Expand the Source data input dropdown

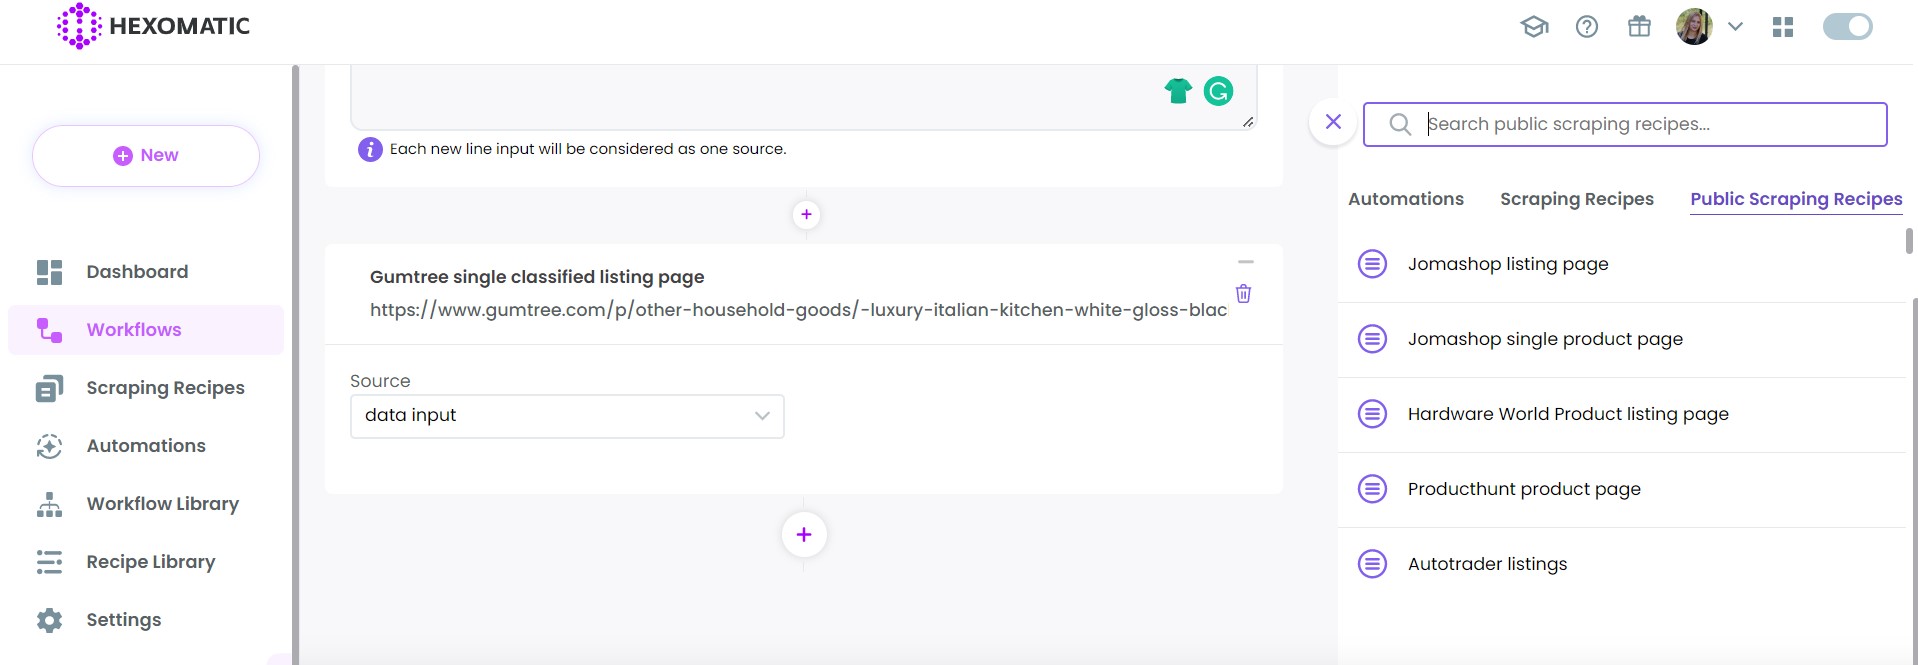567,416
